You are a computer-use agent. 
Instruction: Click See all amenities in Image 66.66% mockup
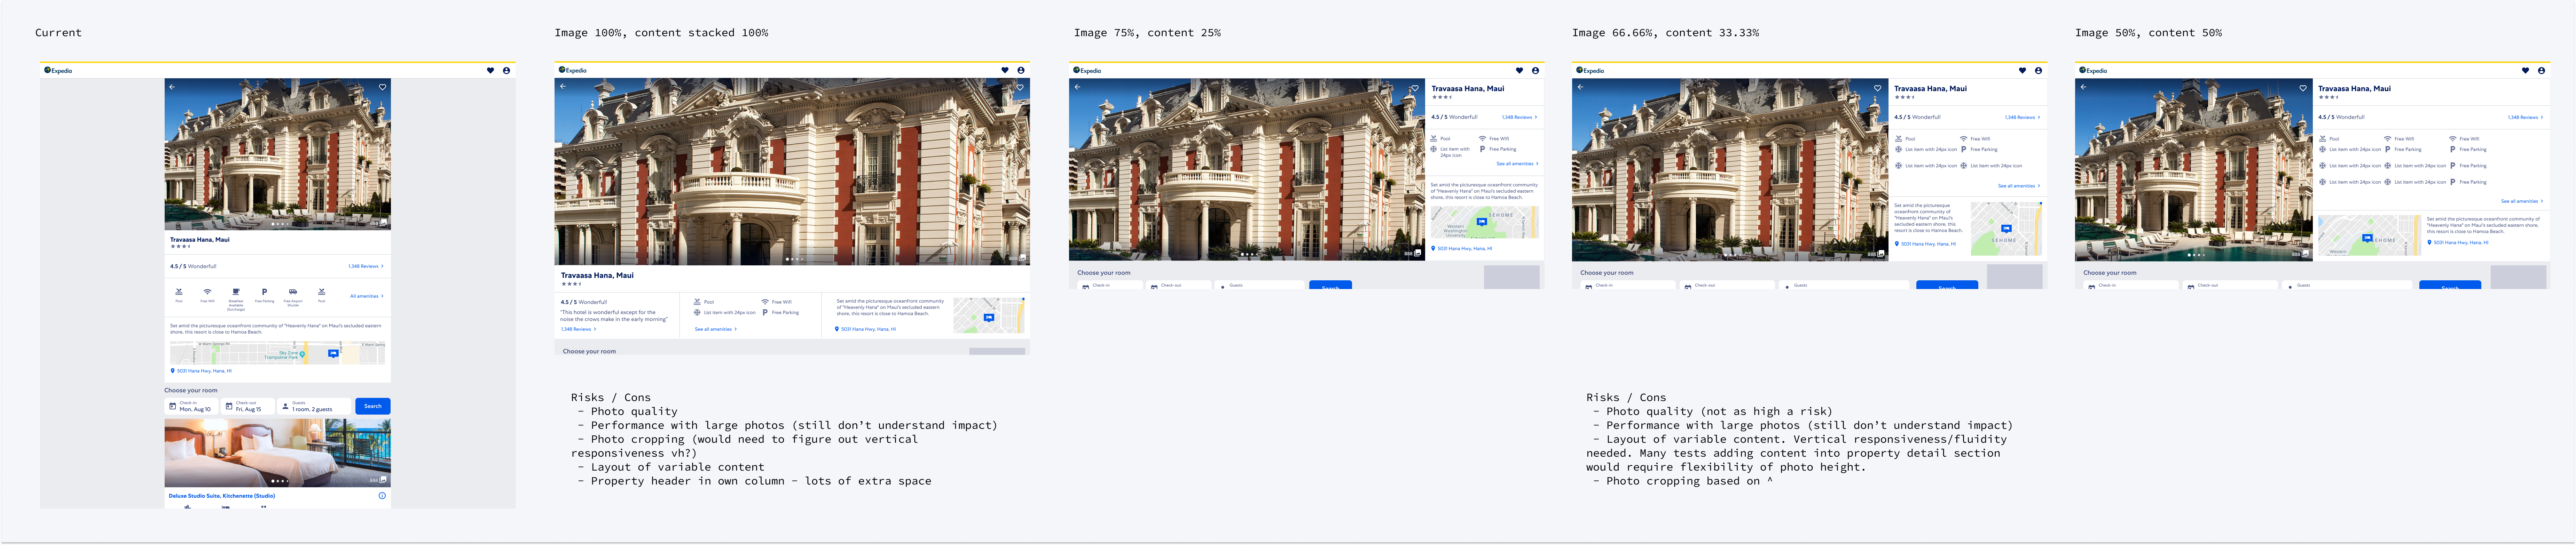coord(2019,186)
